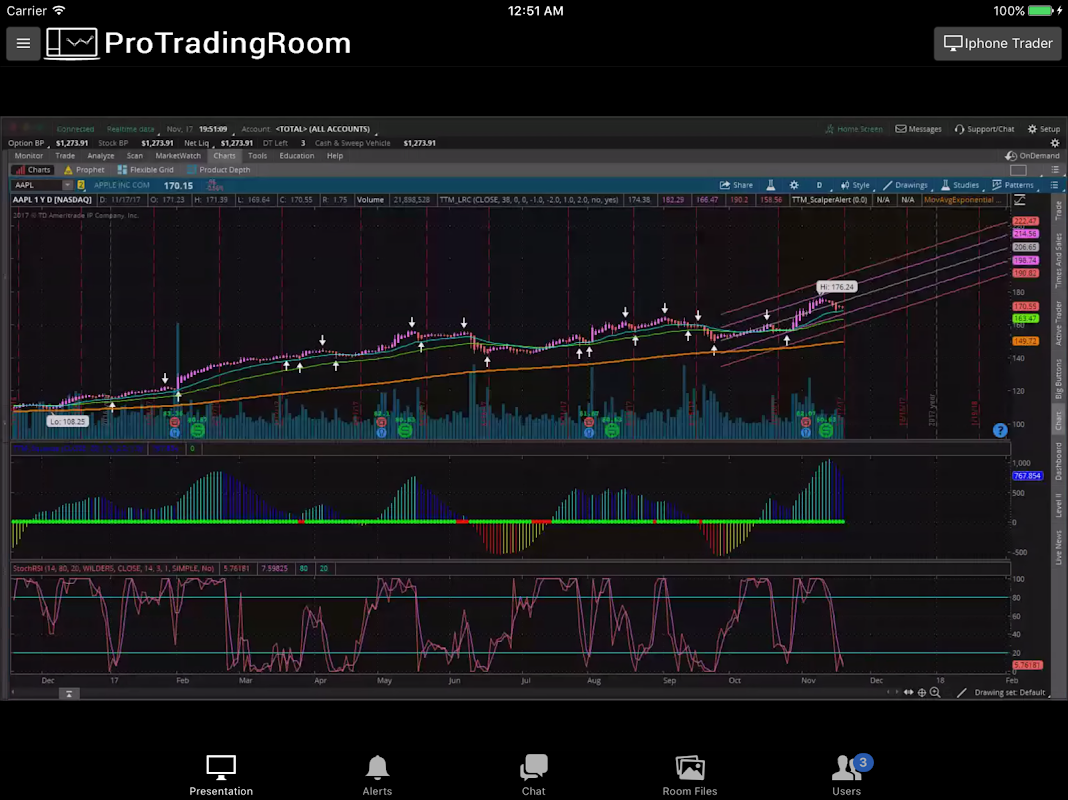Click the pan left-right arrows icon
The width and height of the screenshot is (1068, 800).
coord(909,692)
